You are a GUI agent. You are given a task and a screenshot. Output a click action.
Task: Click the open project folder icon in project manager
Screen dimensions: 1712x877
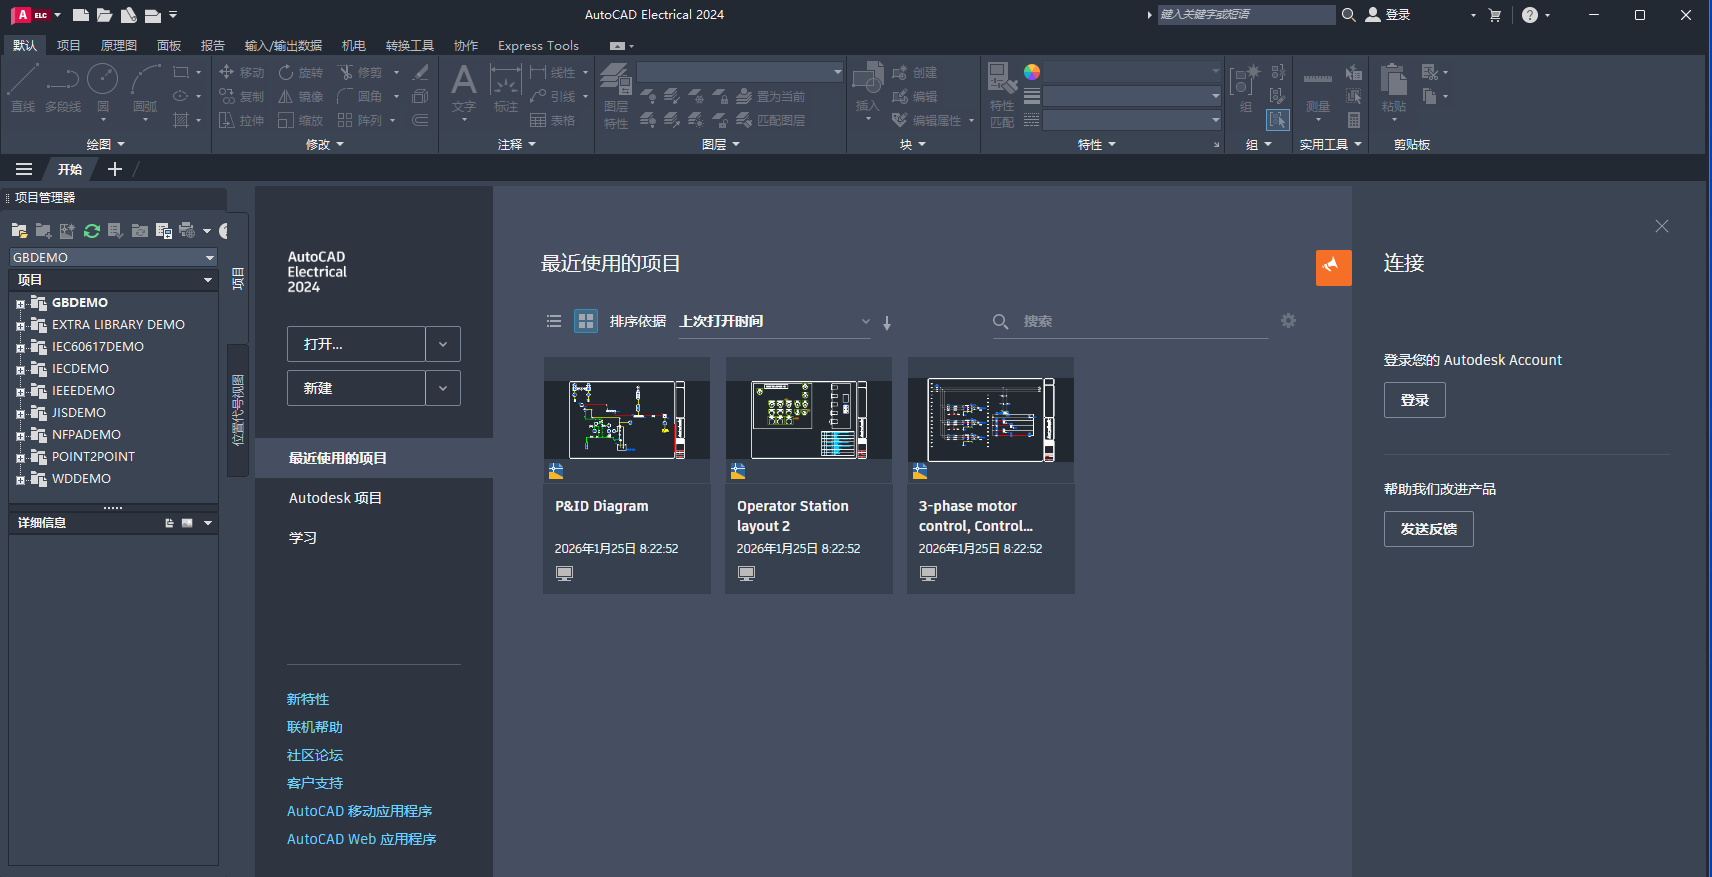coord(19,231)
